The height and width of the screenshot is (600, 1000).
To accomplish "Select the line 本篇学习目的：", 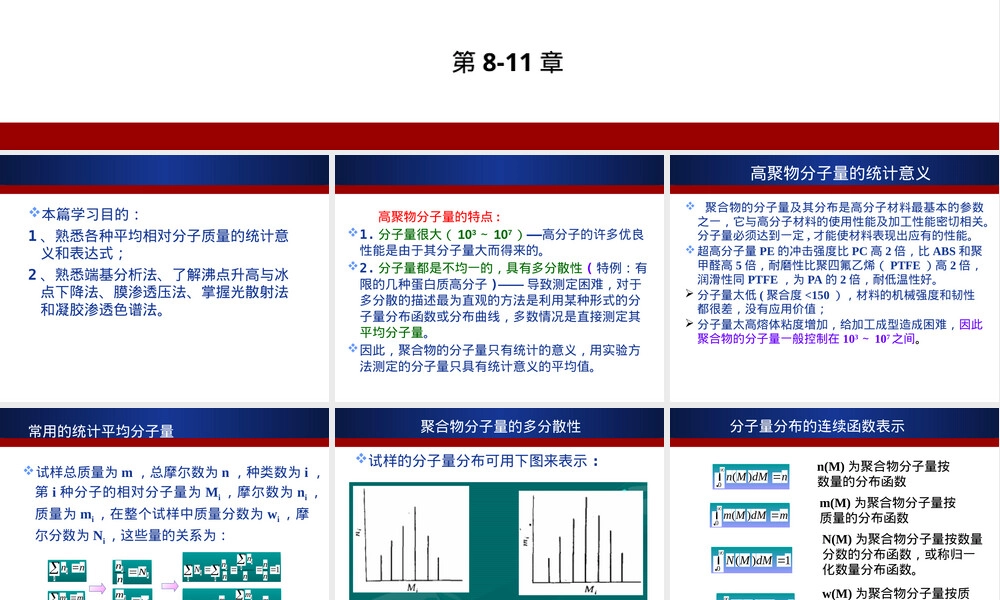I will click(x=85, y=214).
